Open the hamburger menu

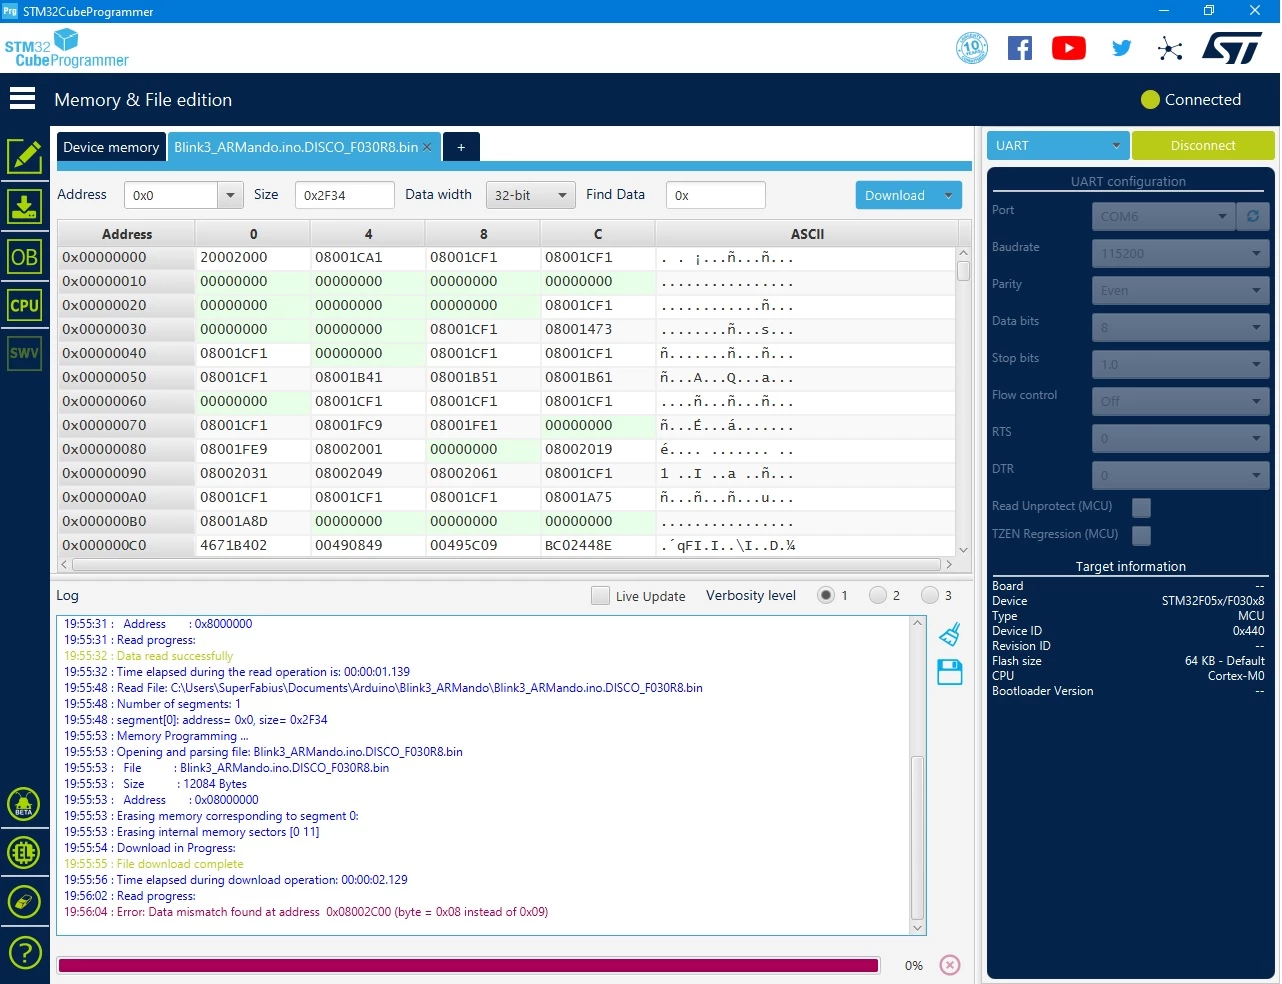pyautogui.click(x=22, y=98)
